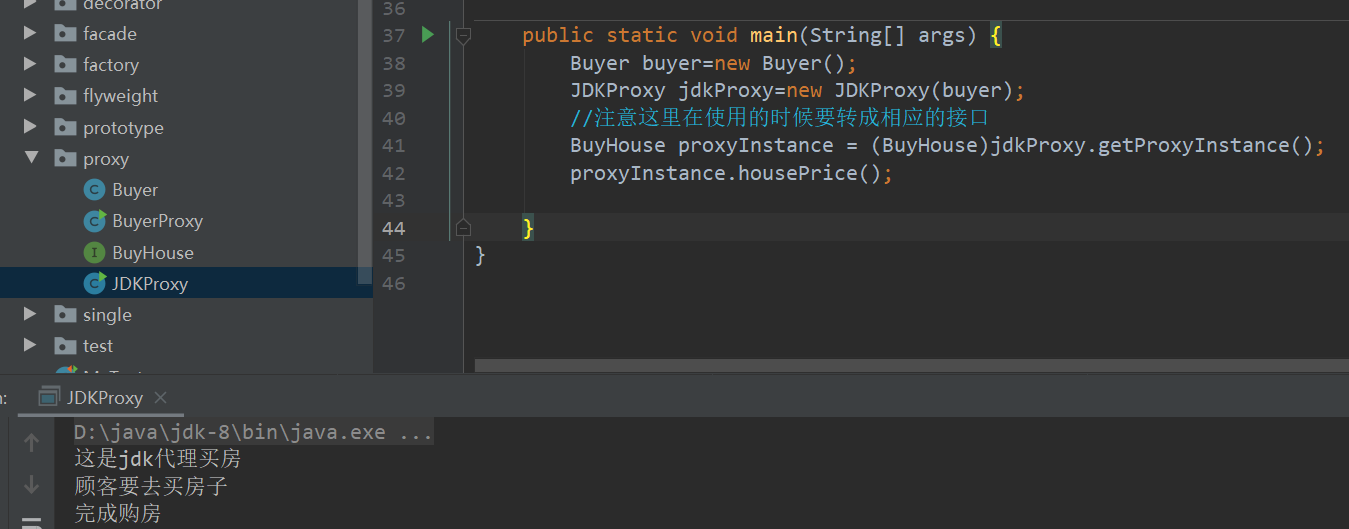1349x529 pixels.
Task: Select the single folder icon
Action: (65, 314)
